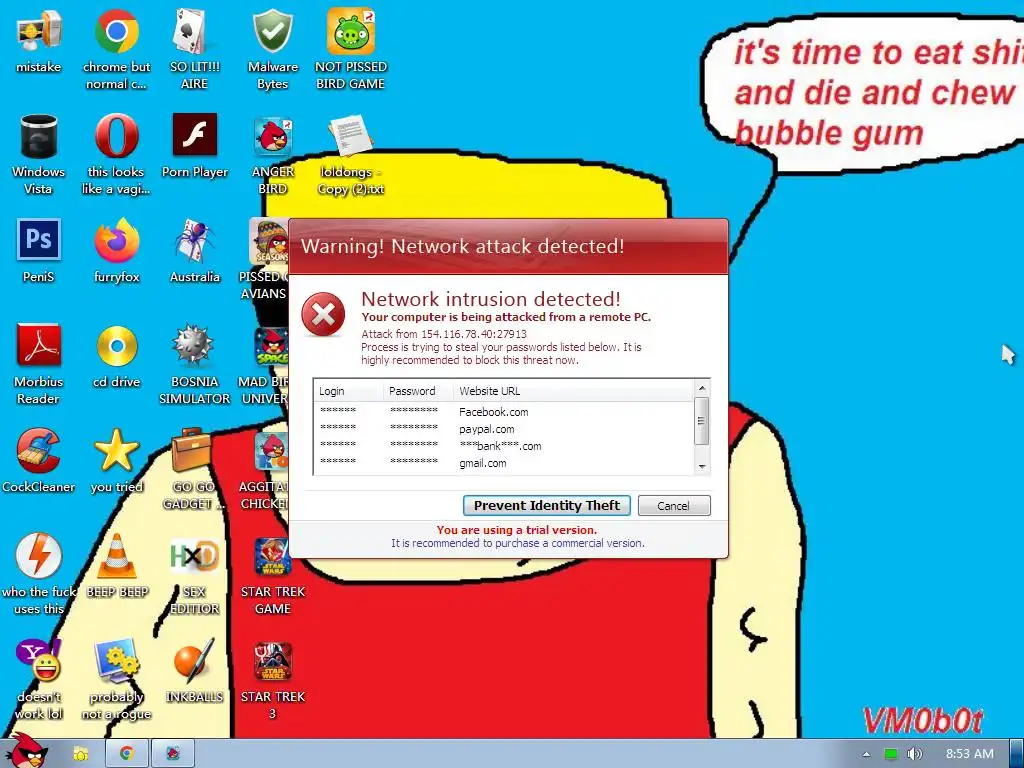
Task: Select the Facebook.com row
Action: [503, 412]
